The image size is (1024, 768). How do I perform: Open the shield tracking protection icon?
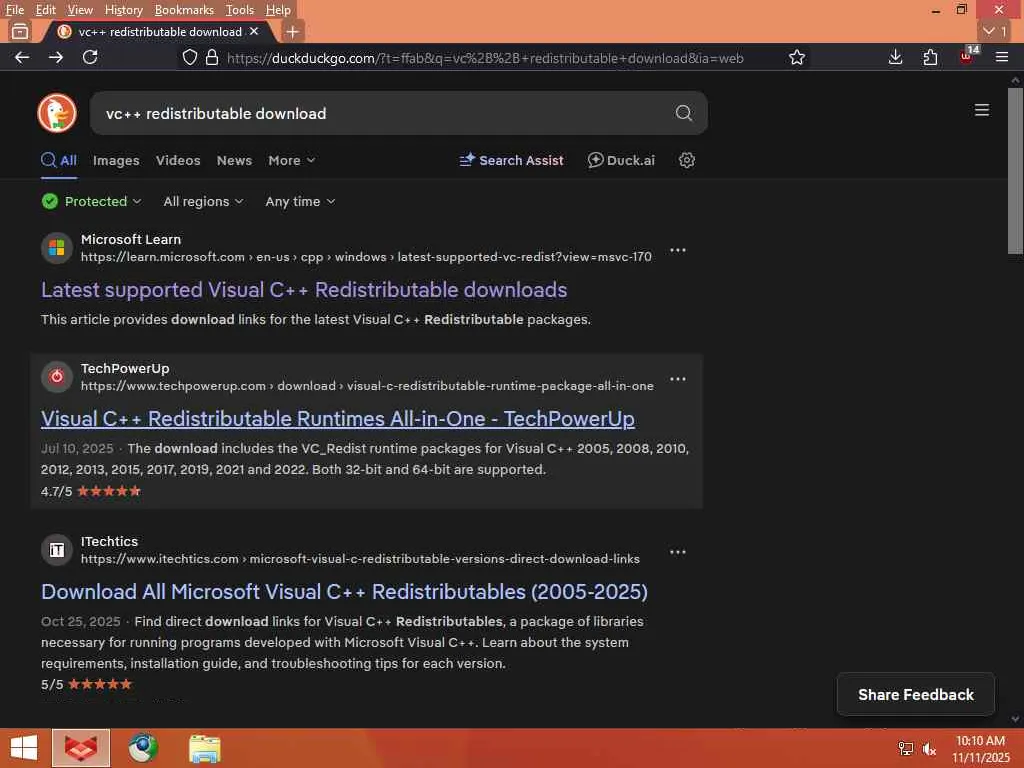pyautogui.click(x=189, y=57)
